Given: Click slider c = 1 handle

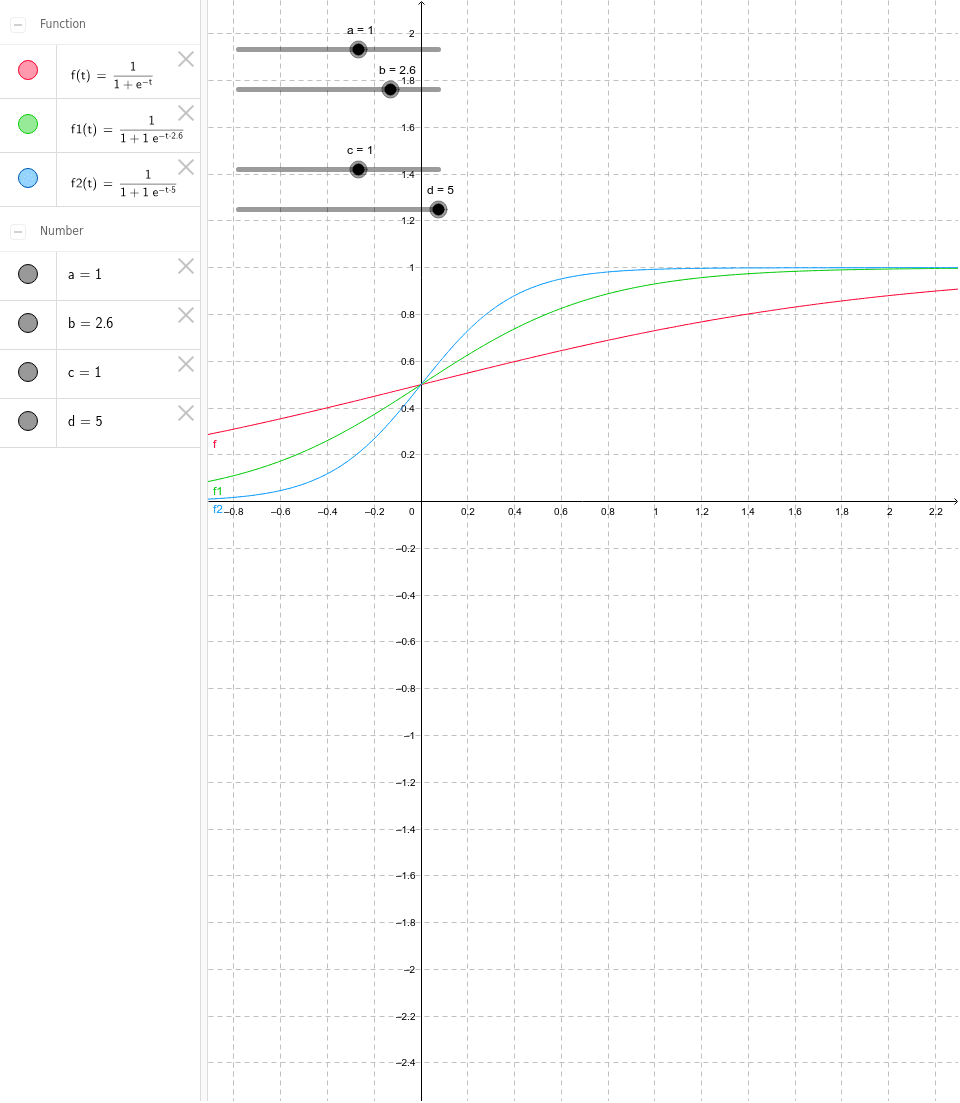Looking at the screenshot, I should (359, 170).
